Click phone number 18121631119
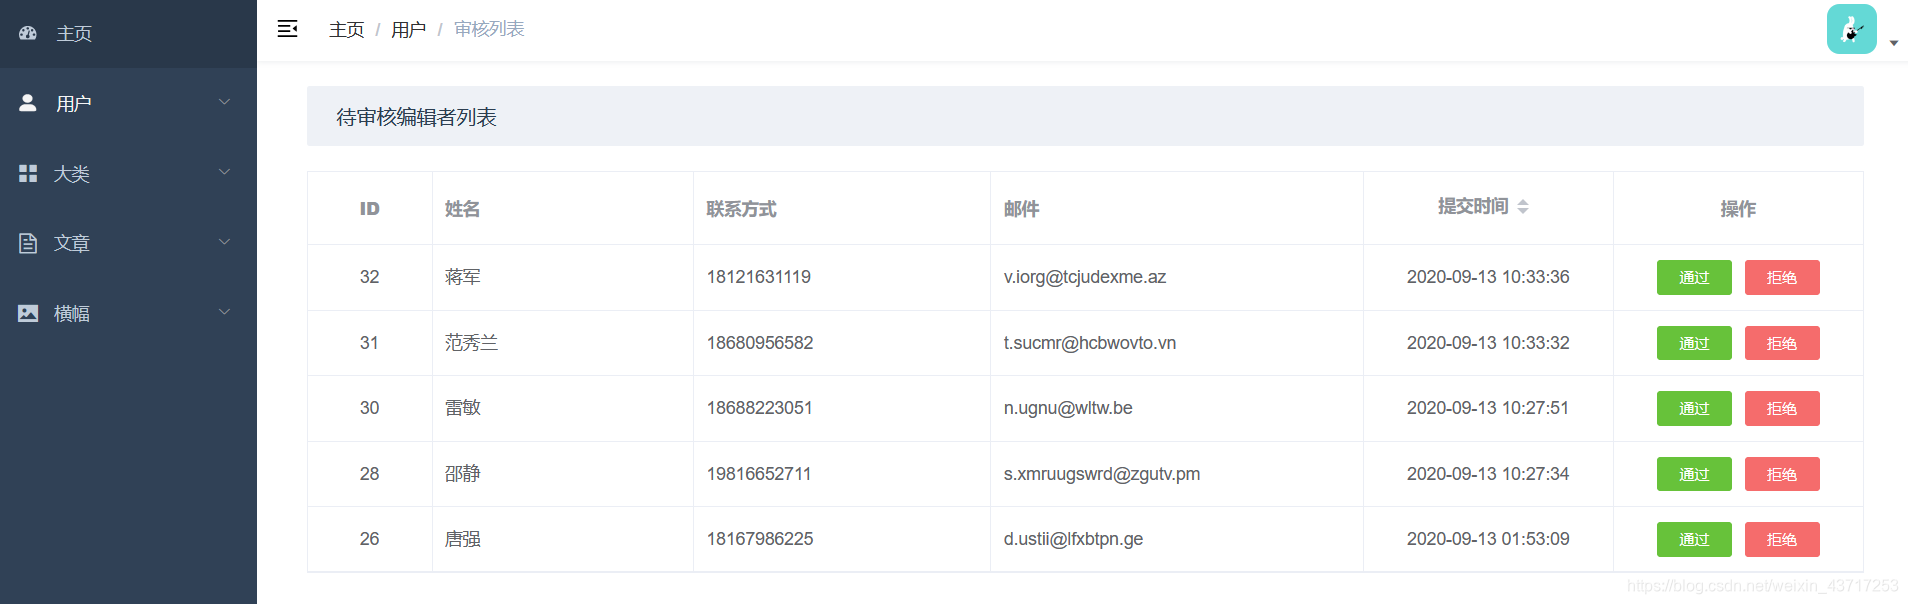Screen dimensions: 1908x604 (759, 277)
